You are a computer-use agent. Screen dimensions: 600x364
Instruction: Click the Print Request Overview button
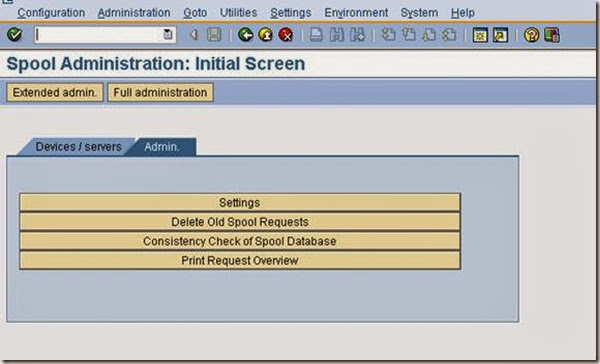point(240,261)
